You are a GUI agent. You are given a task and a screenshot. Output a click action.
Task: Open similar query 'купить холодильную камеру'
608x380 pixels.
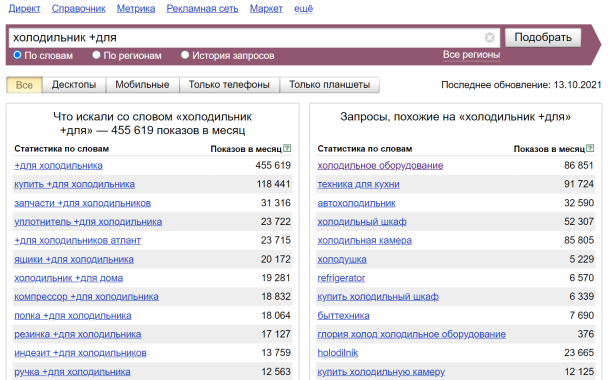pyautogui.click(x=381, y=372)
